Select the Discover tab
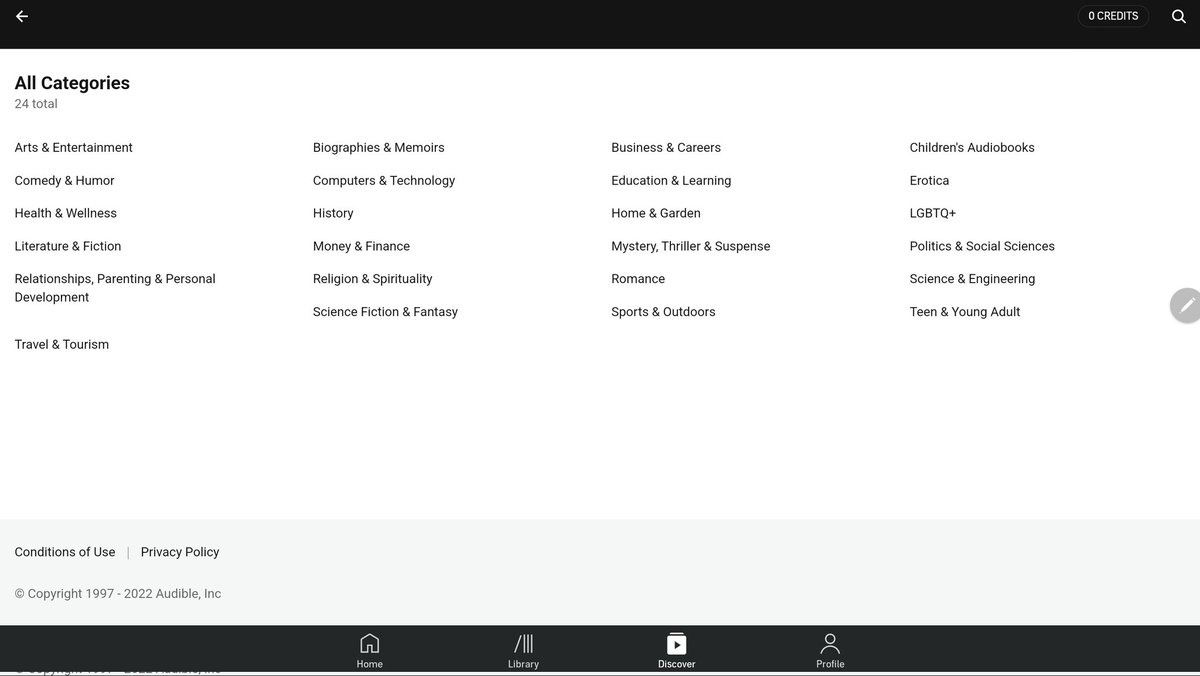Viewport: 1200px width, 676px height. click(677, 651)
